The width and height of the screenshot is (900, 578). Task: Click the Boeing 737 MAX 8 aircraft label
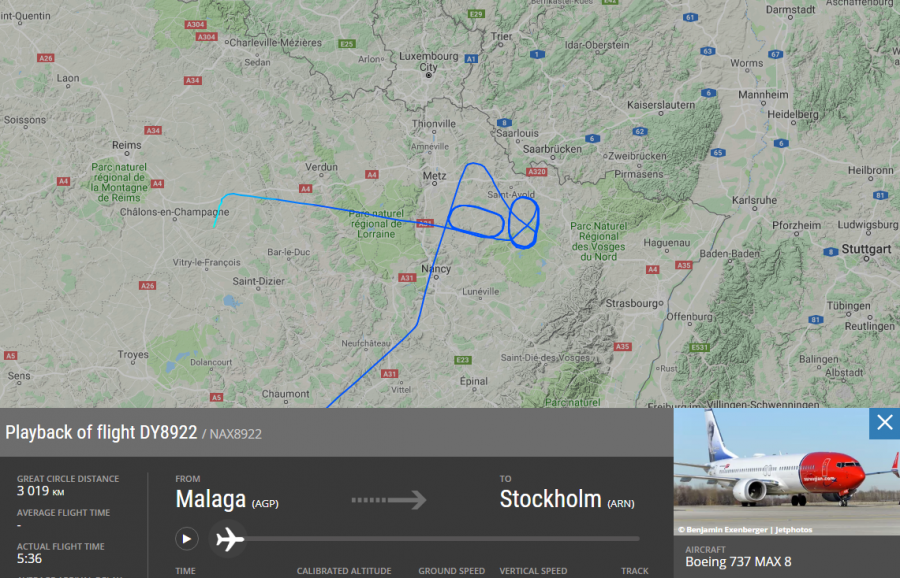pos(738,561)
